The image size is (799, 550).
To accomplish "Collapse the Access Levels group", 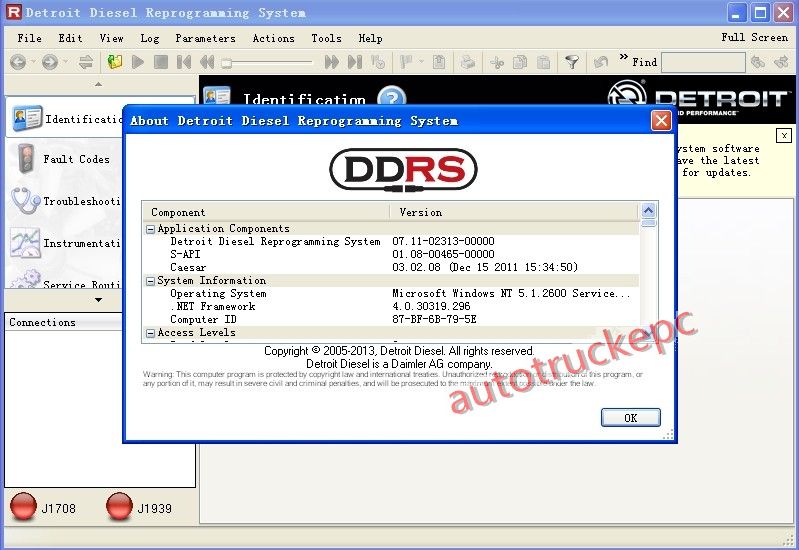I will click(x=150, y=333).
